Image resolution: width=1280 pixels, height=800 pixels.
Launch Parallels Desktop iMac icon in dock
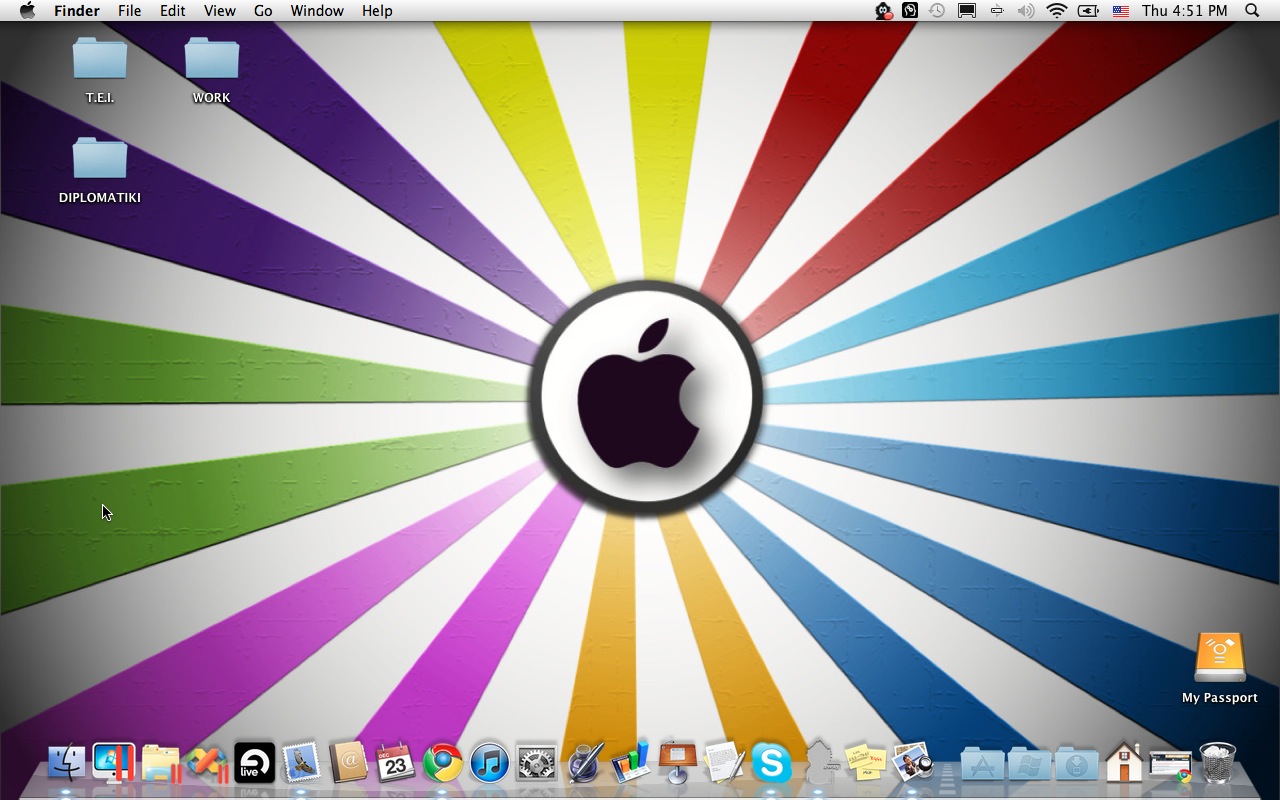(x=114, y=764)
